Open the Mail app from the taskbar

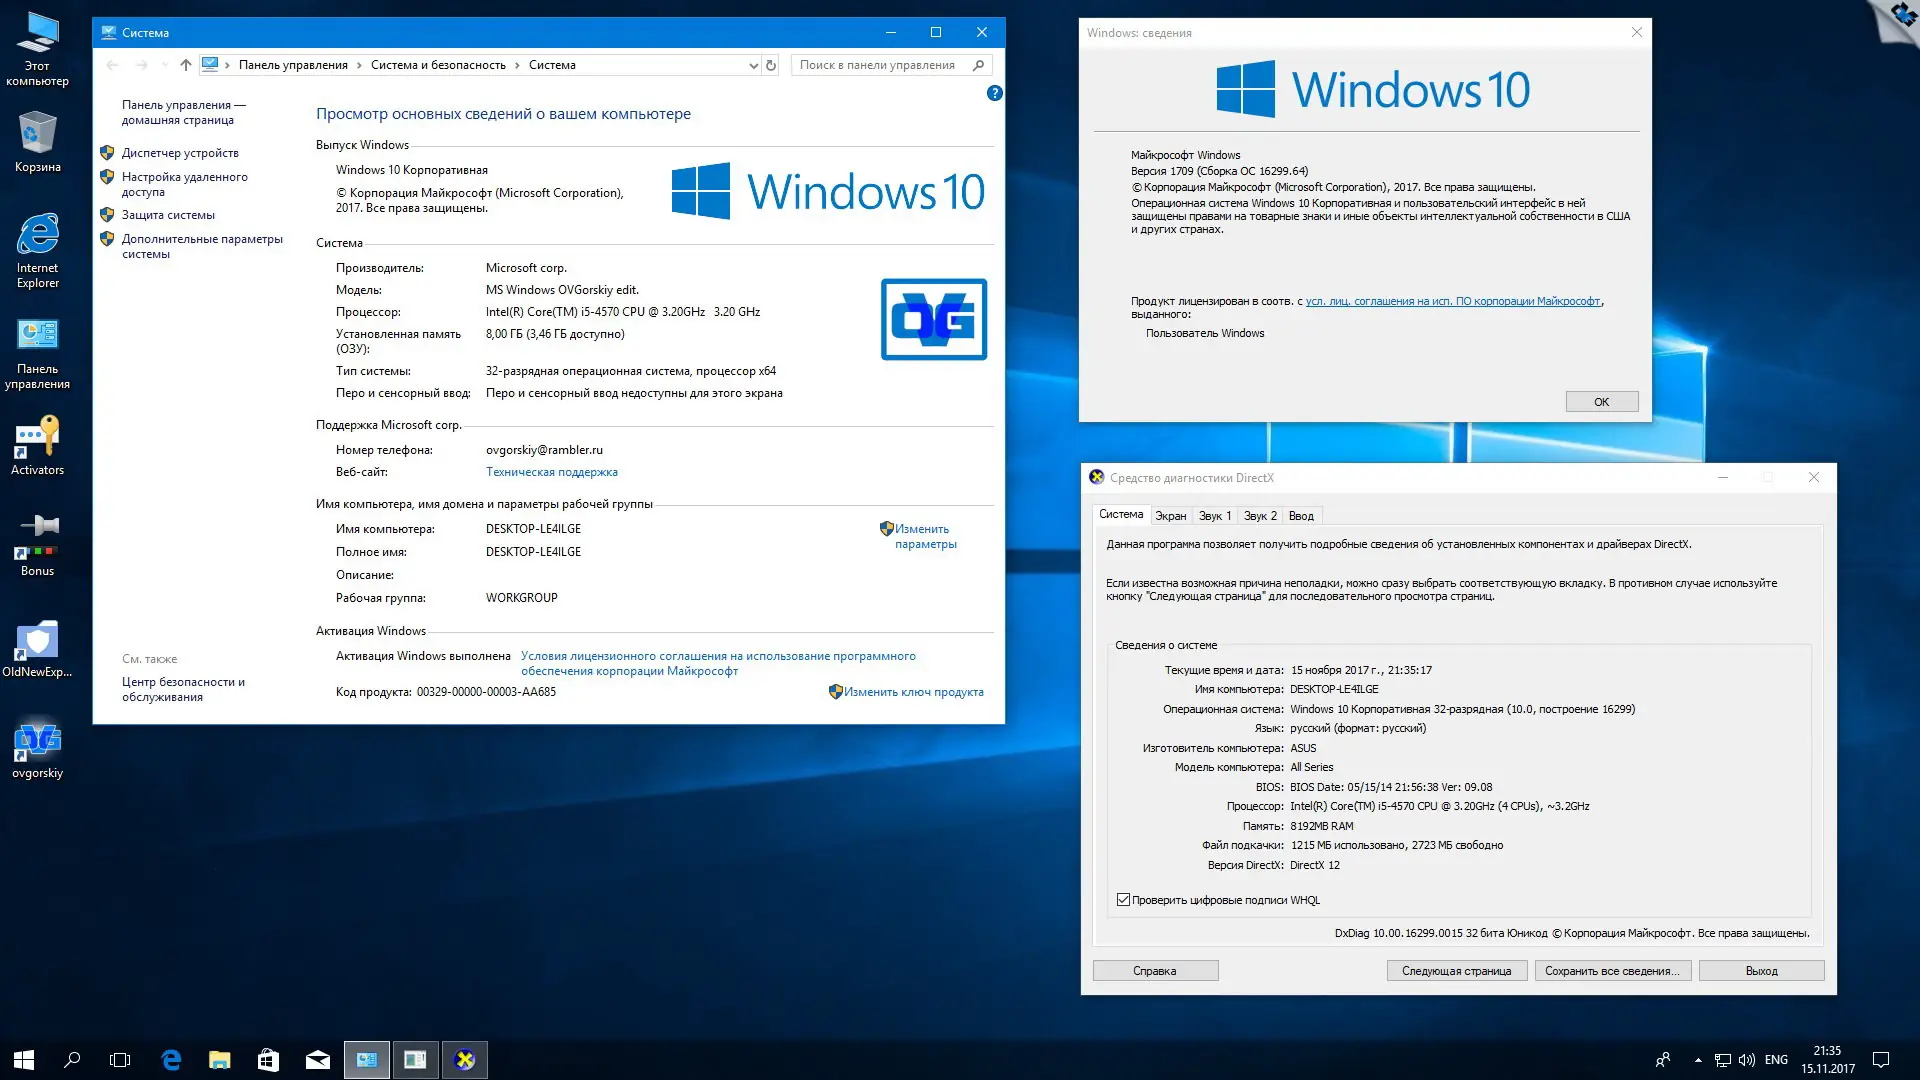pos(318,1059)
